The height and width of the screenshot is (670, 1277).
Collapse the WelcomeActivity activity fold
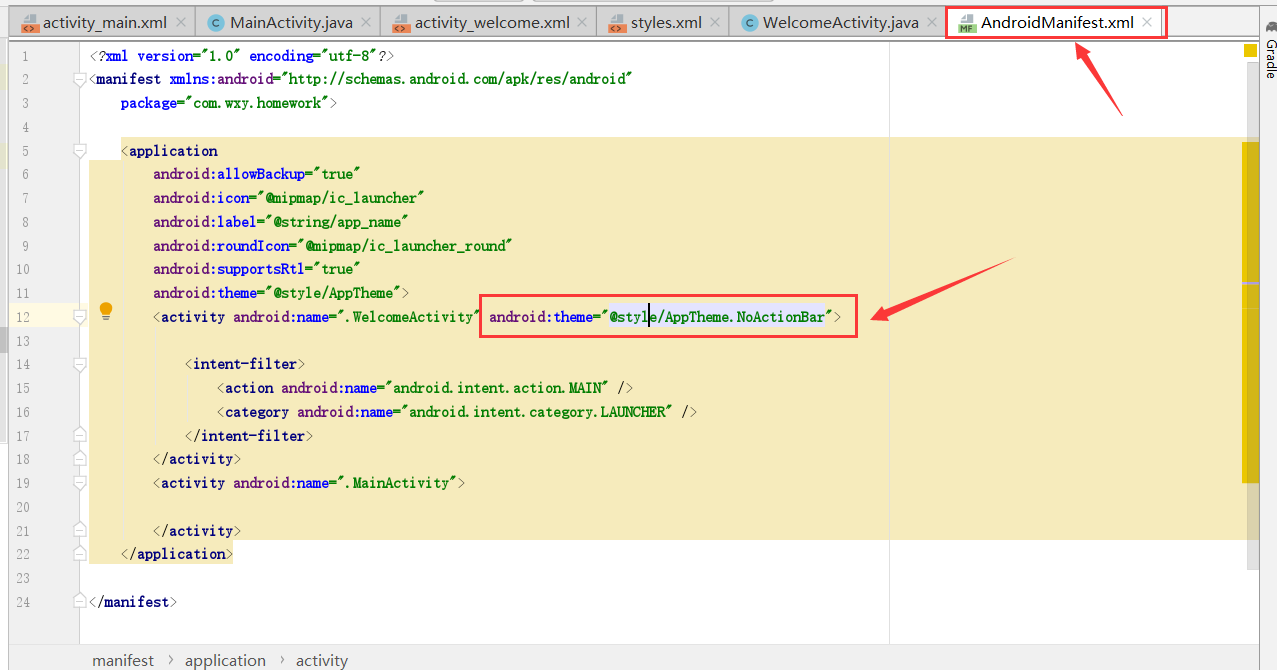(x=80, y=317)
